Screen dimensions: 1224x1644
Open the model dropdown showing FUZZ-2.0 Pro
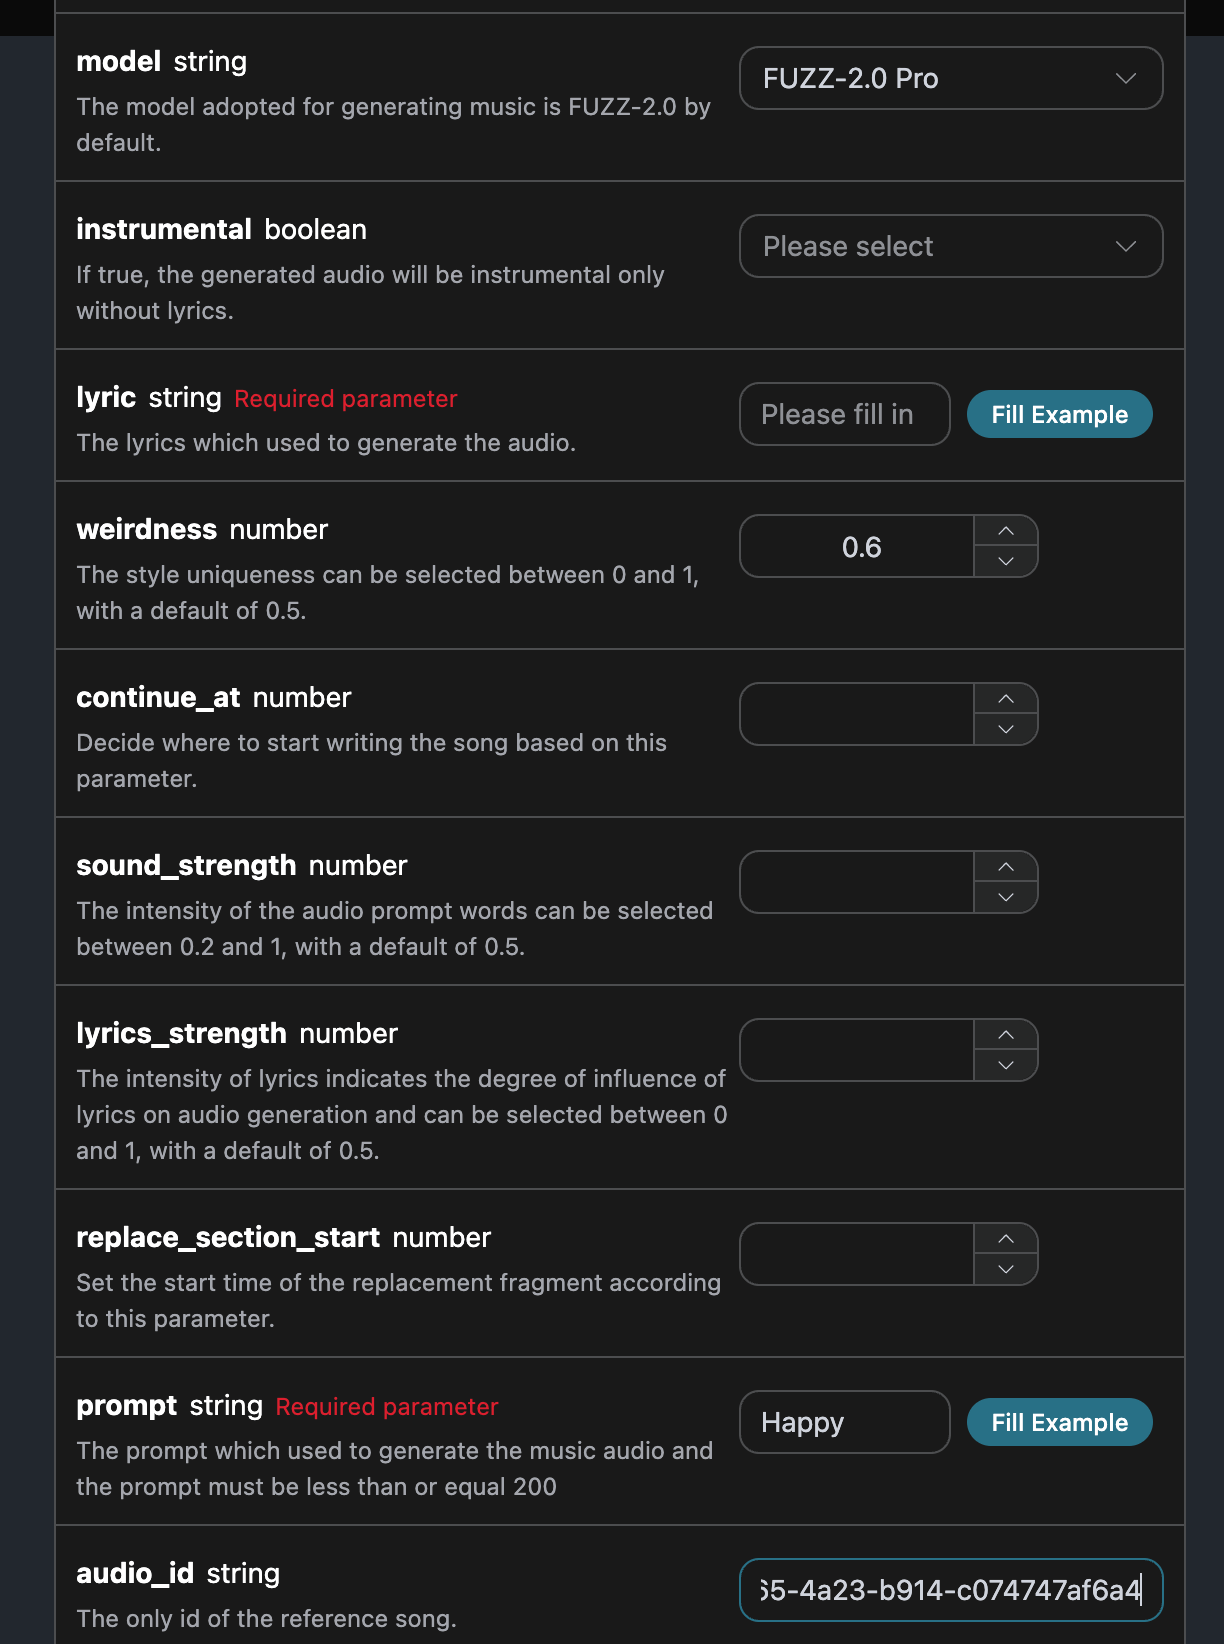pos(950,78)
